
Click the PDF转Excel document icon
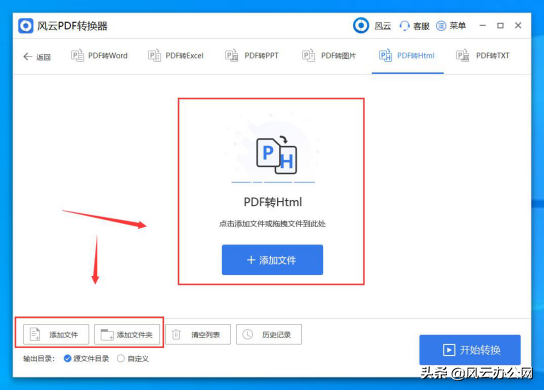(x=154, y=56)
